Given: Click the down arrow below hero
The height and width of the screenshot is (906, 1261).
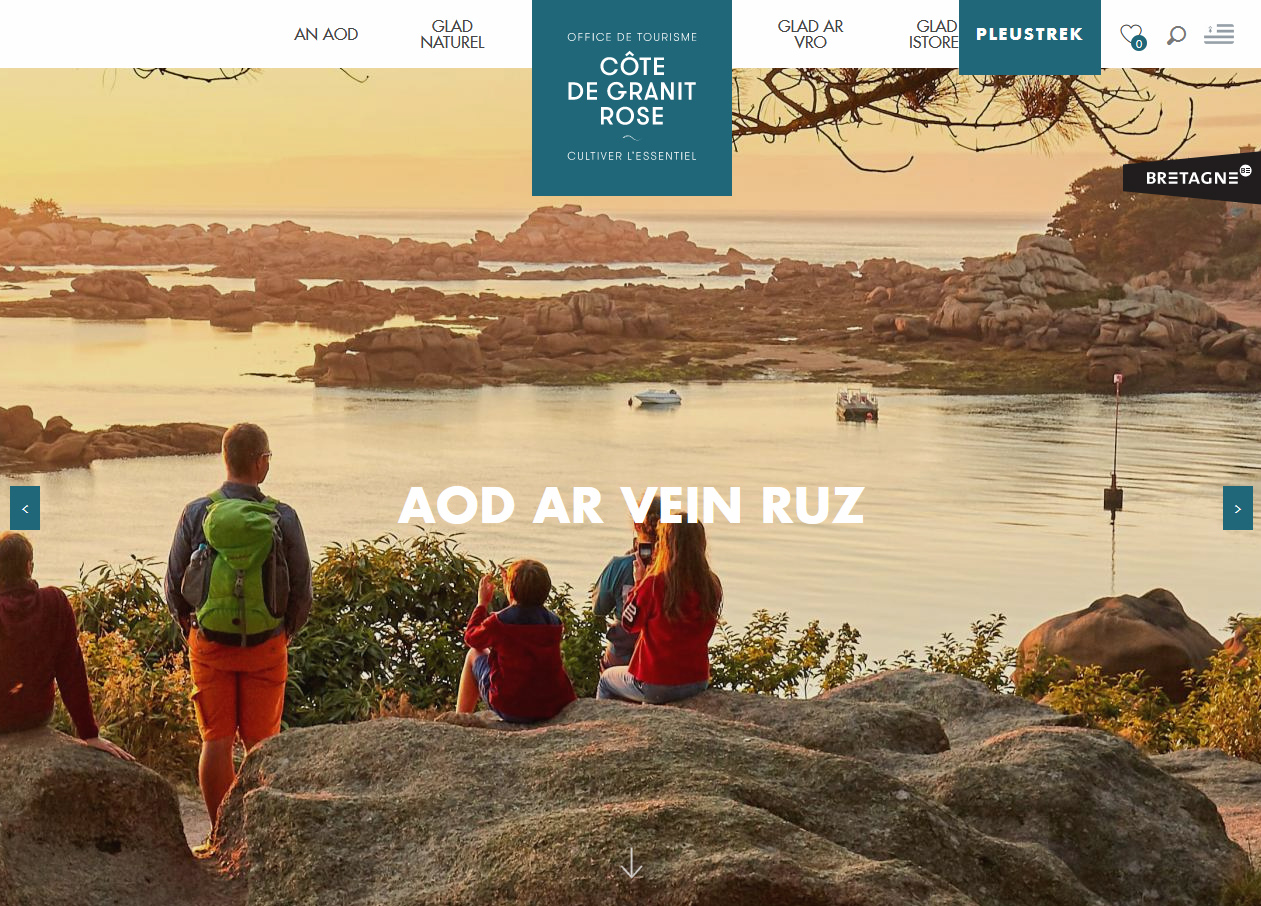Looking at the screenshot, I should [x=631, y=864].
